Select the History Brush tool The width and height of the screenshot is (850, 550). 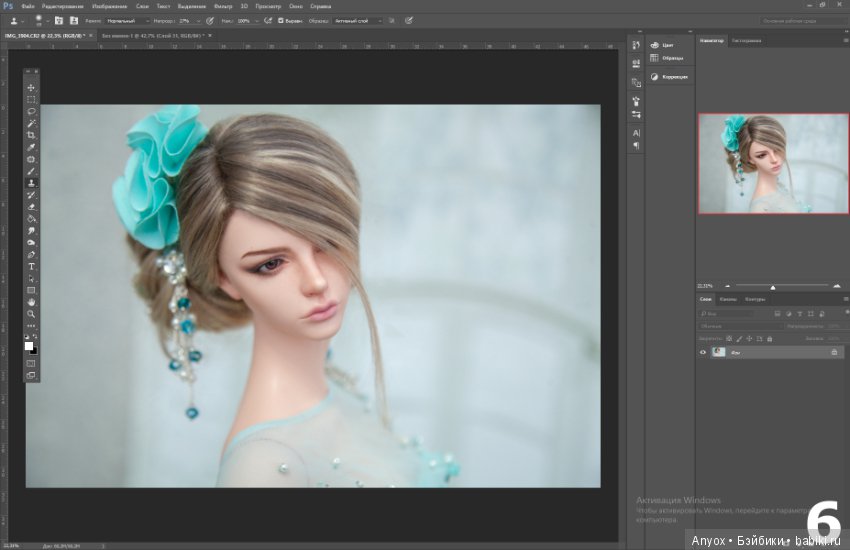coord(31,195)
